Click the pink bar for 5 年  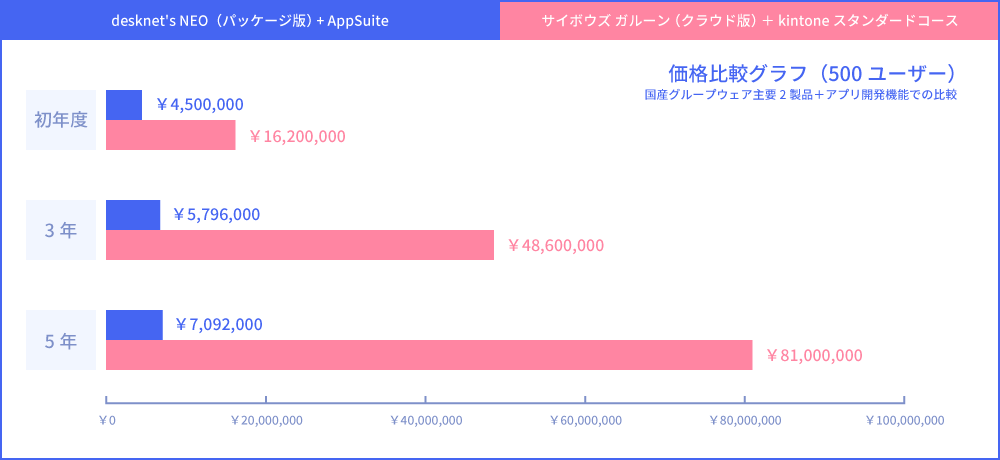(428, 355)
